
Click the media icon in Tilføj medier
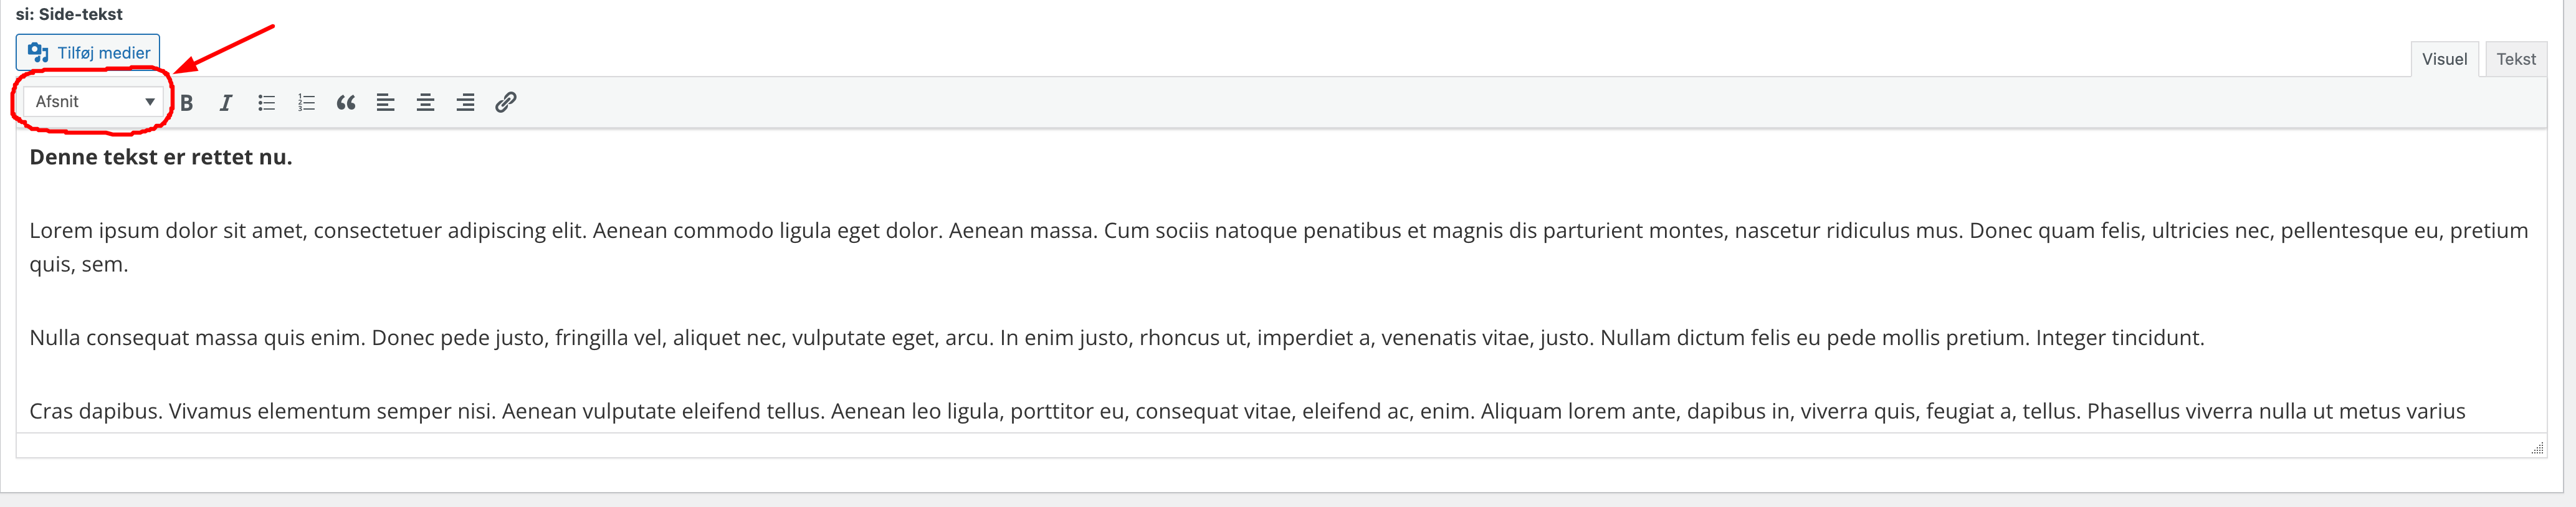39,52
